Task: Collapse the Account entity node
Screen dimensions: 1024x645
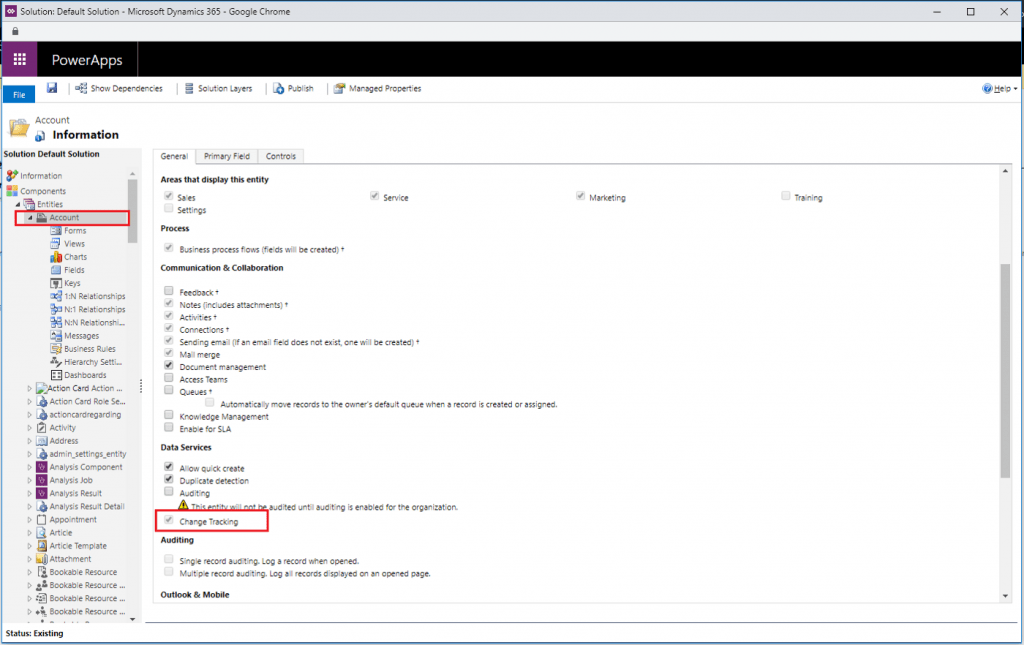Action: click(30, 217)
